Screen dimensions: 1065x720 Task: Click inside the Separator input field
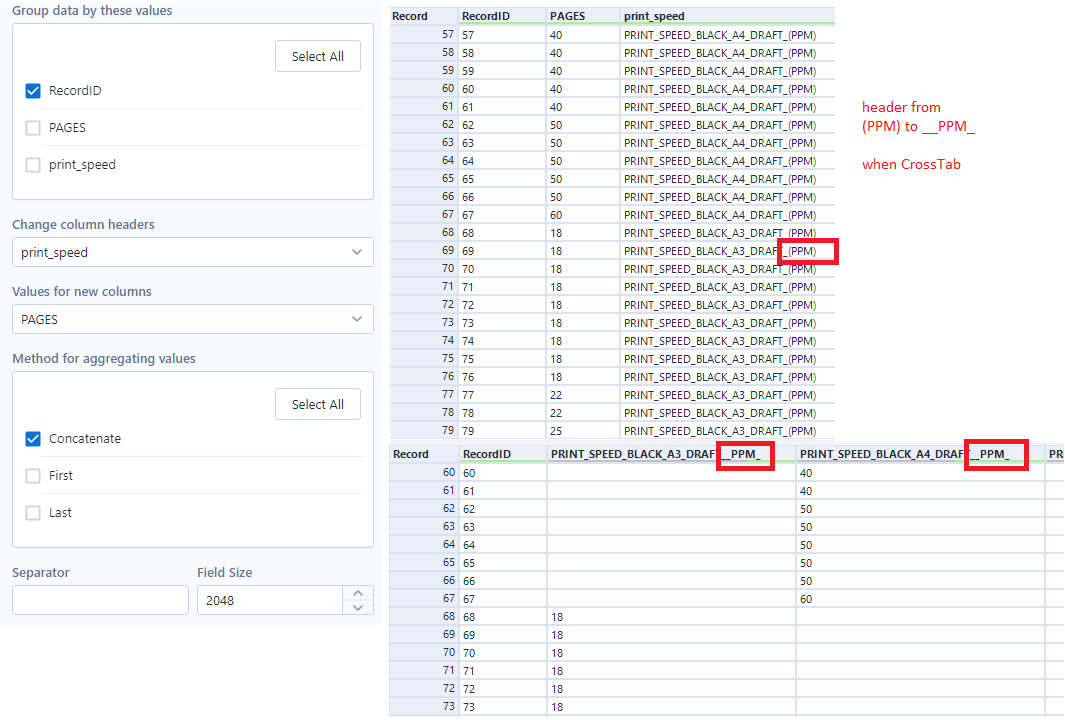[100, 599]
